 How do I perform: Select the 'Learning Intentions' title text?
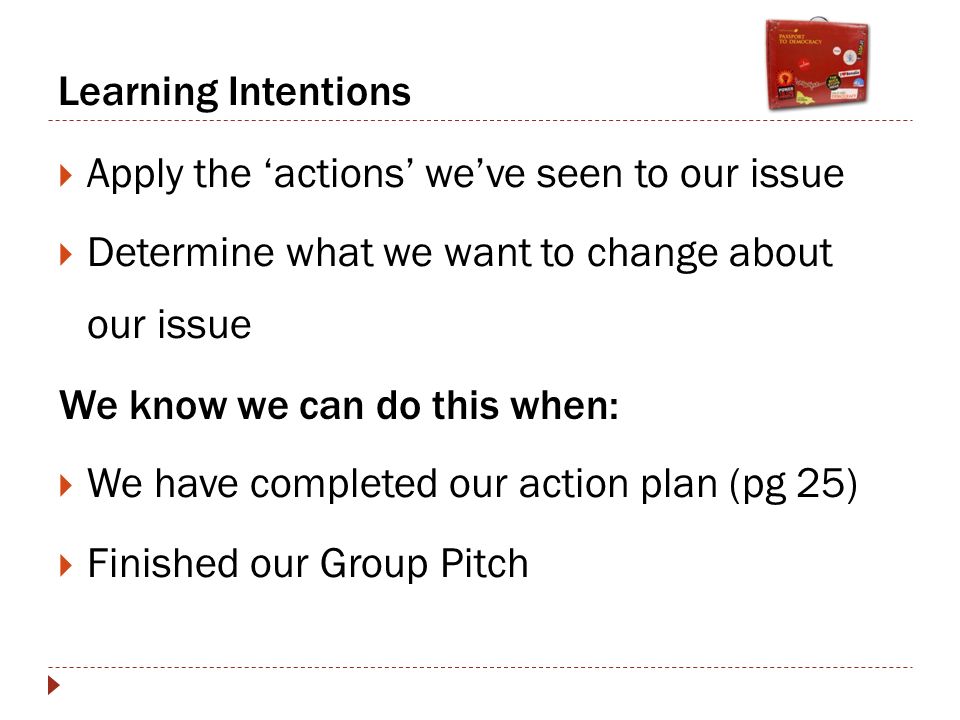pyautogui.click(x=234, y=92)
